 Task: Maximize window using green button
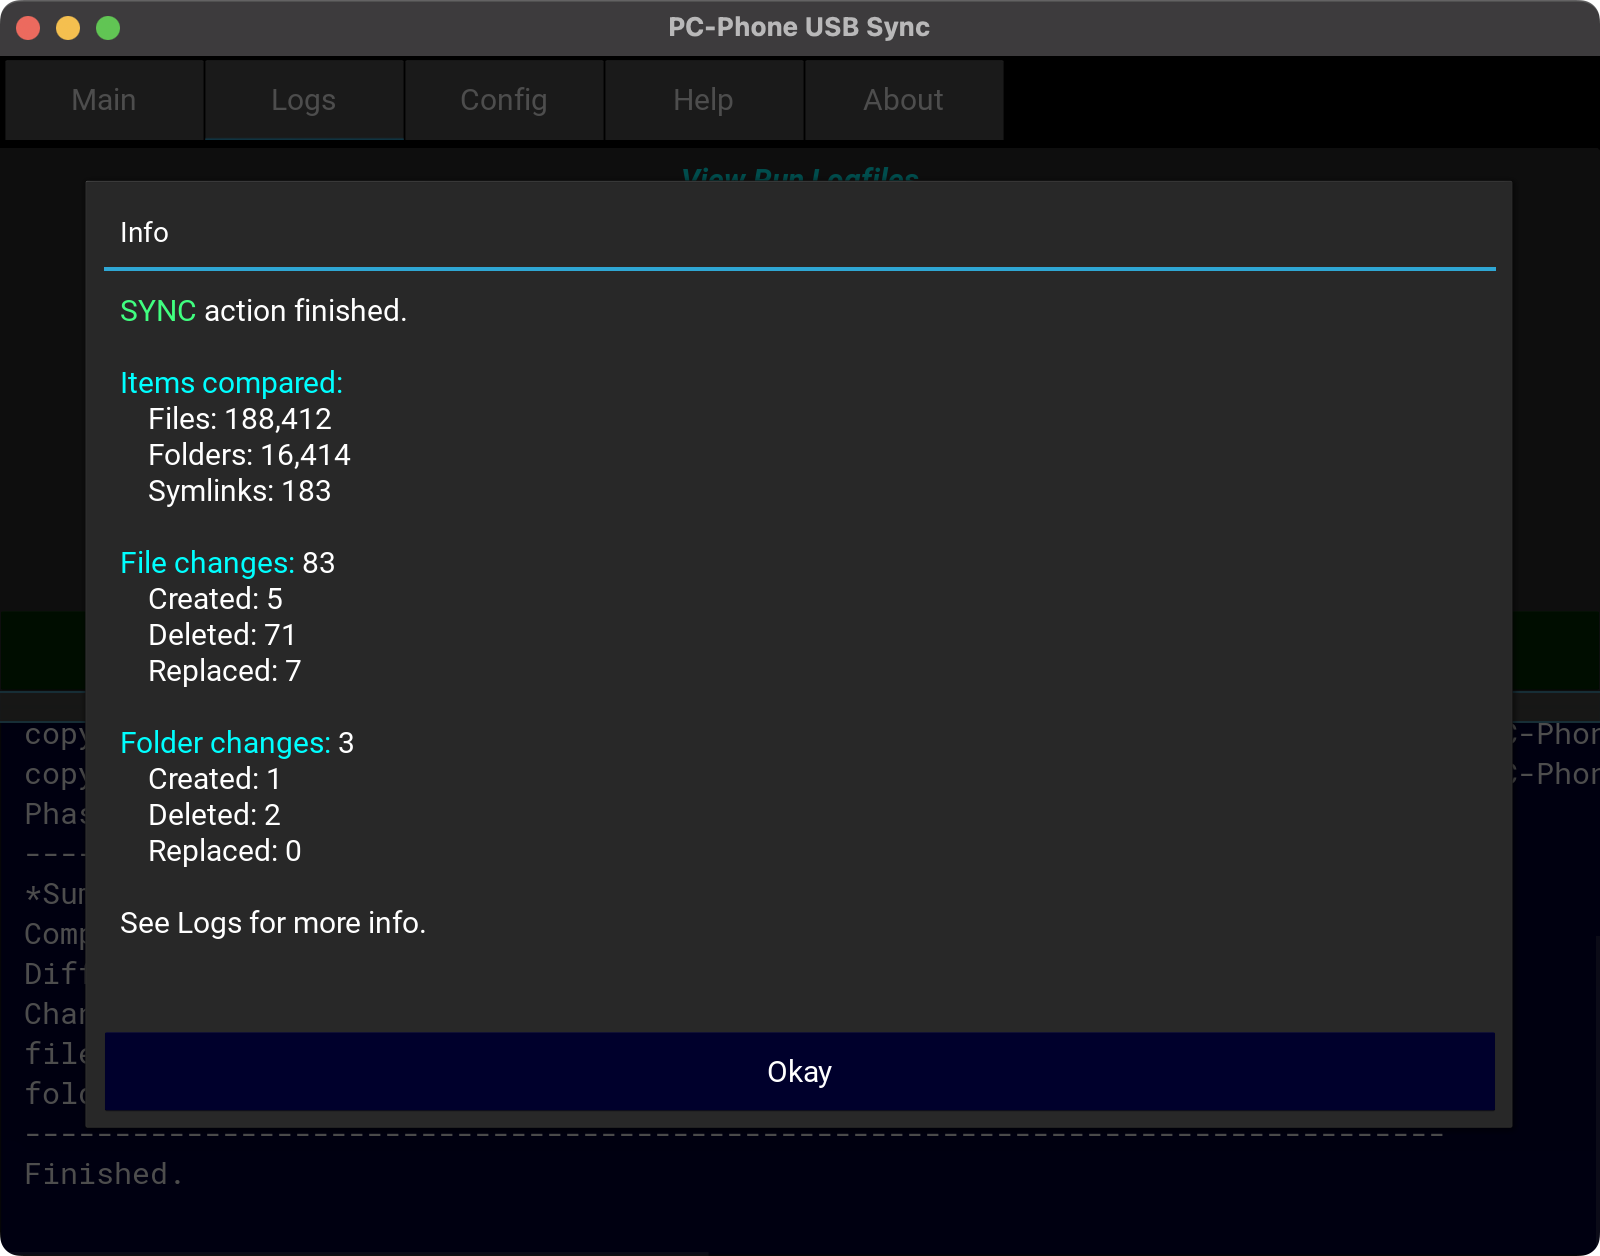(108, 28)
